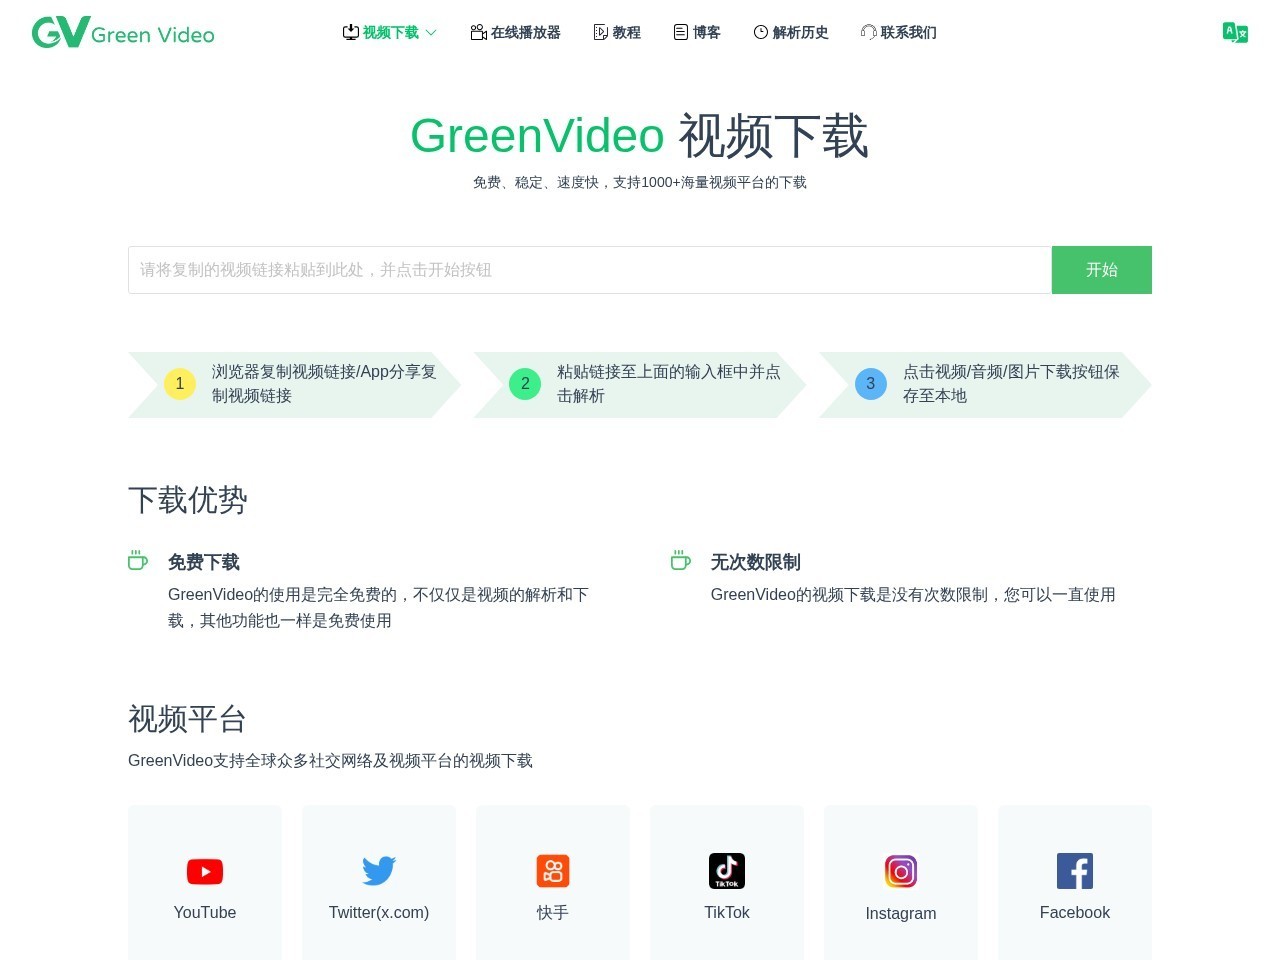Click the language translate icon
The height and width of the screenshot is (960, 1280).
click(1235, 32)
